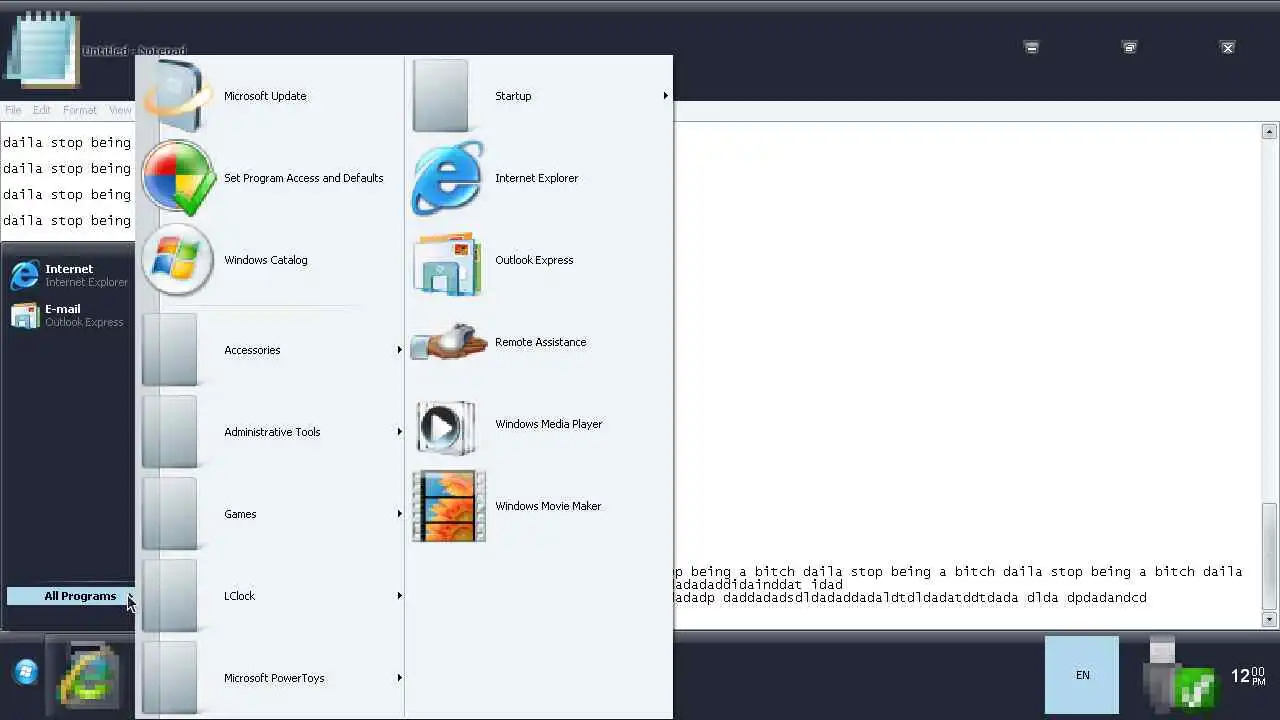This screenshot has width=1280, height=720.
Task: Select the Games folder icon
Action: tap(170, 514)
